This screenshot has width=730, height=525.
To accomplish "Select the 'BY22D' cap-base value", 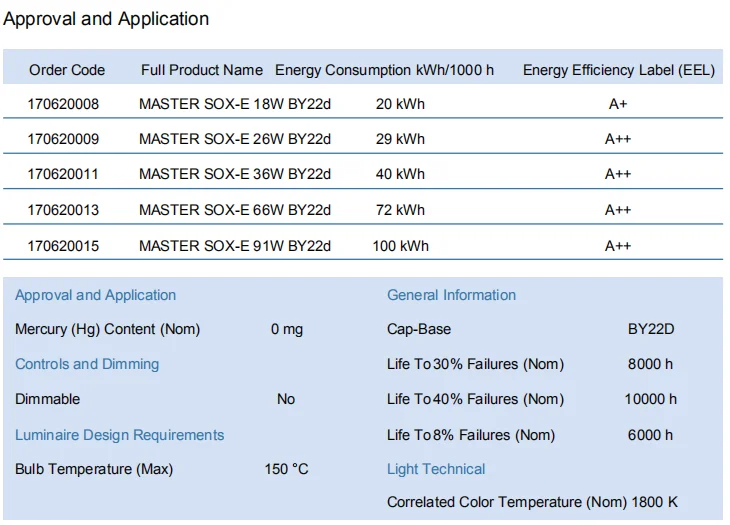I will point(651,329).
